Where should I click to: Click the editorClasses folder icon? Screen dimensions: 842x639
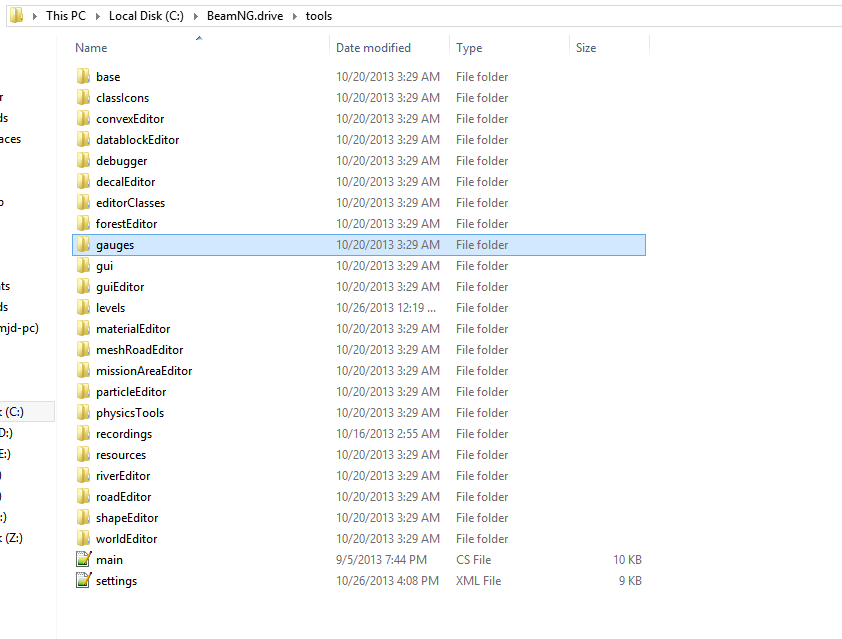pyautogui.click(x=83, y=202)
